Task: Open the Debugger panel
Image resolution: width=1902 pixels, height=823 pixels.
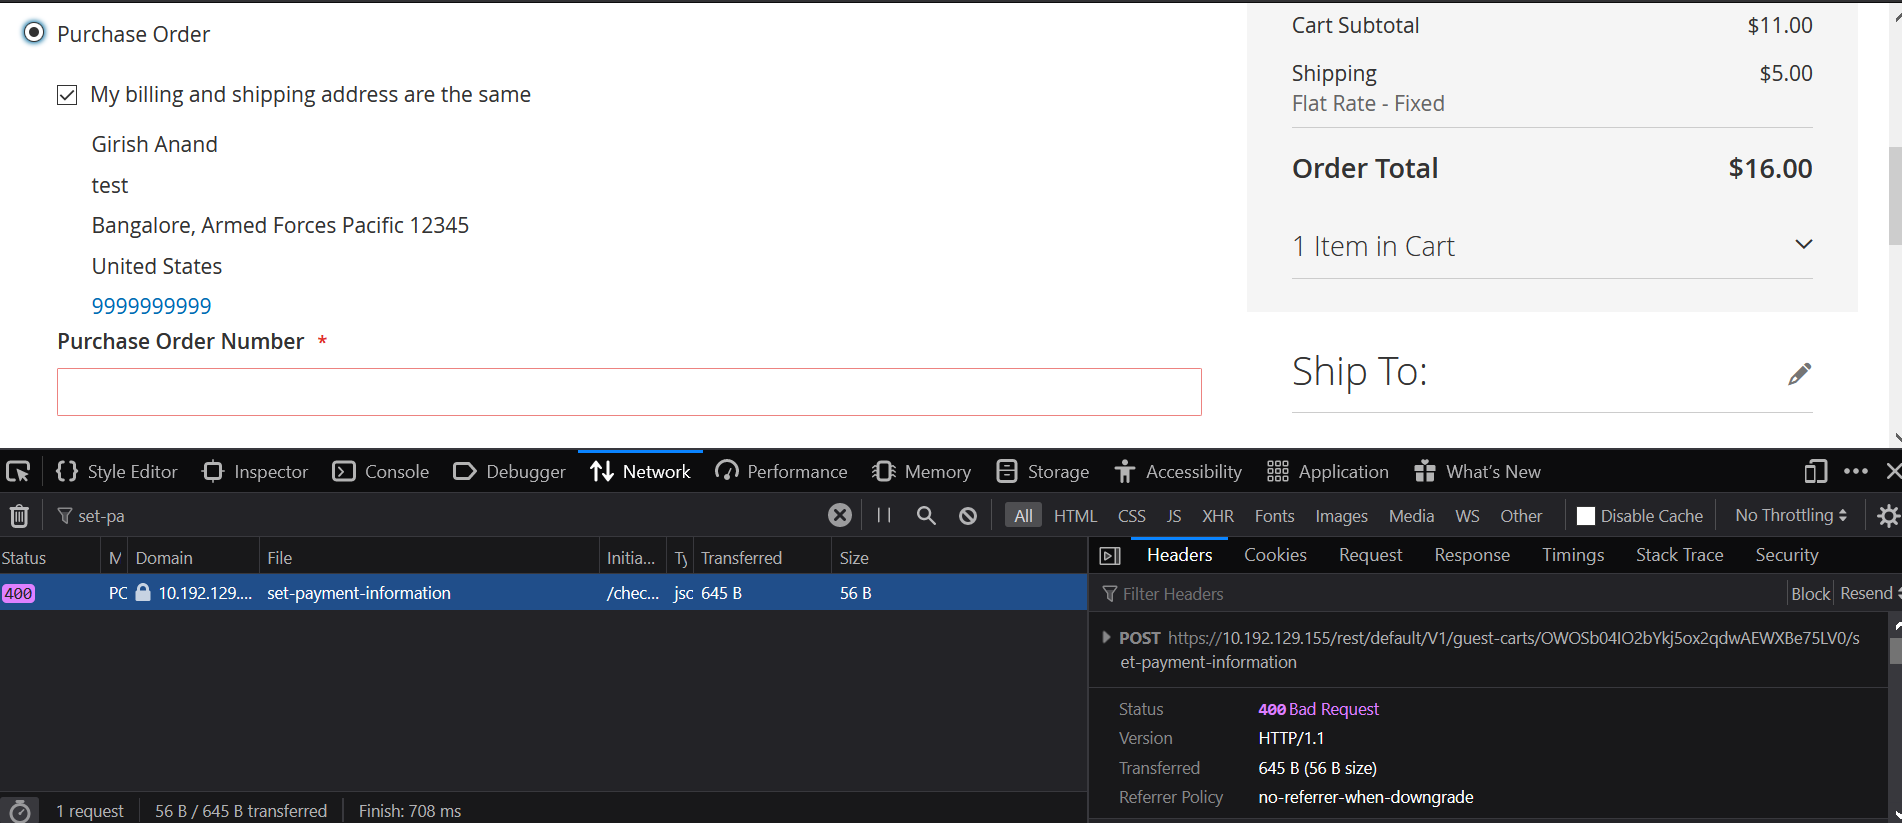Action: click(509, 471)
